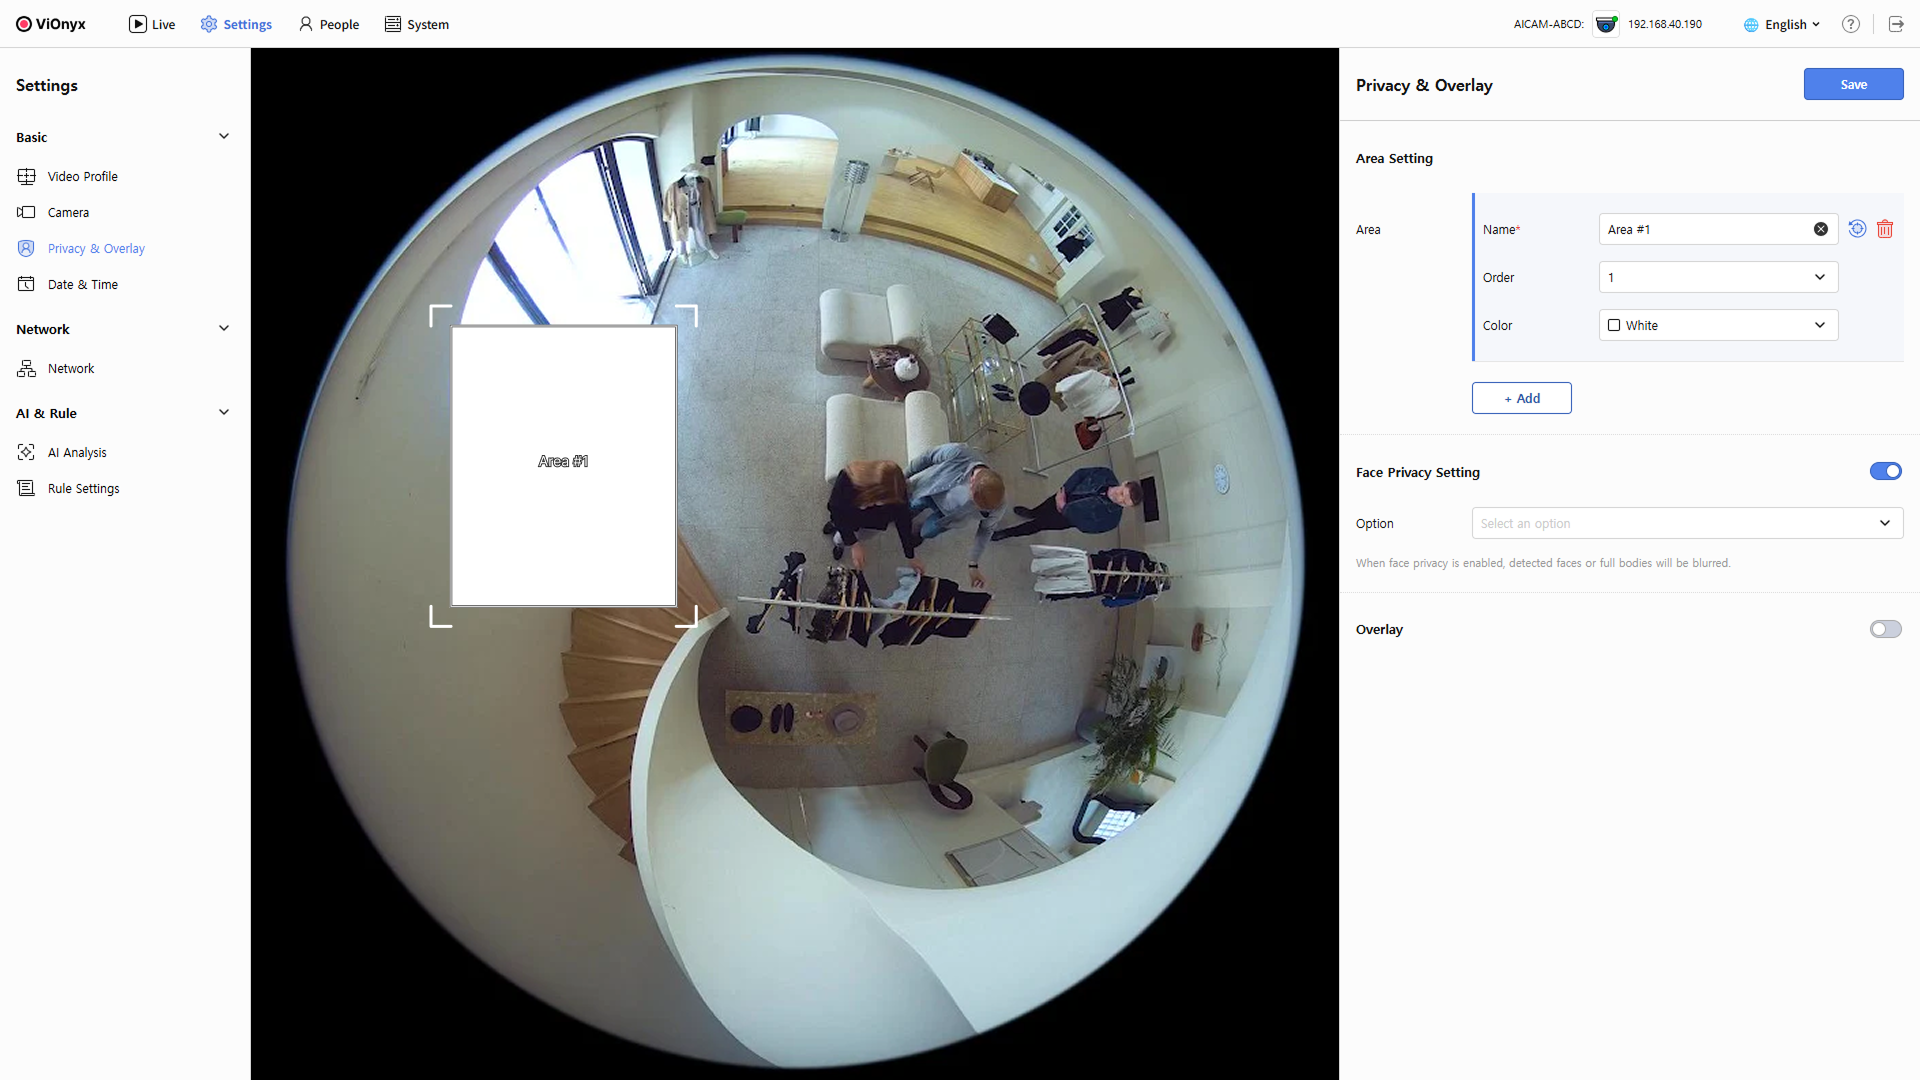
Task: Open AI Analysis in sidebar
Action: (x=77, y=453)
